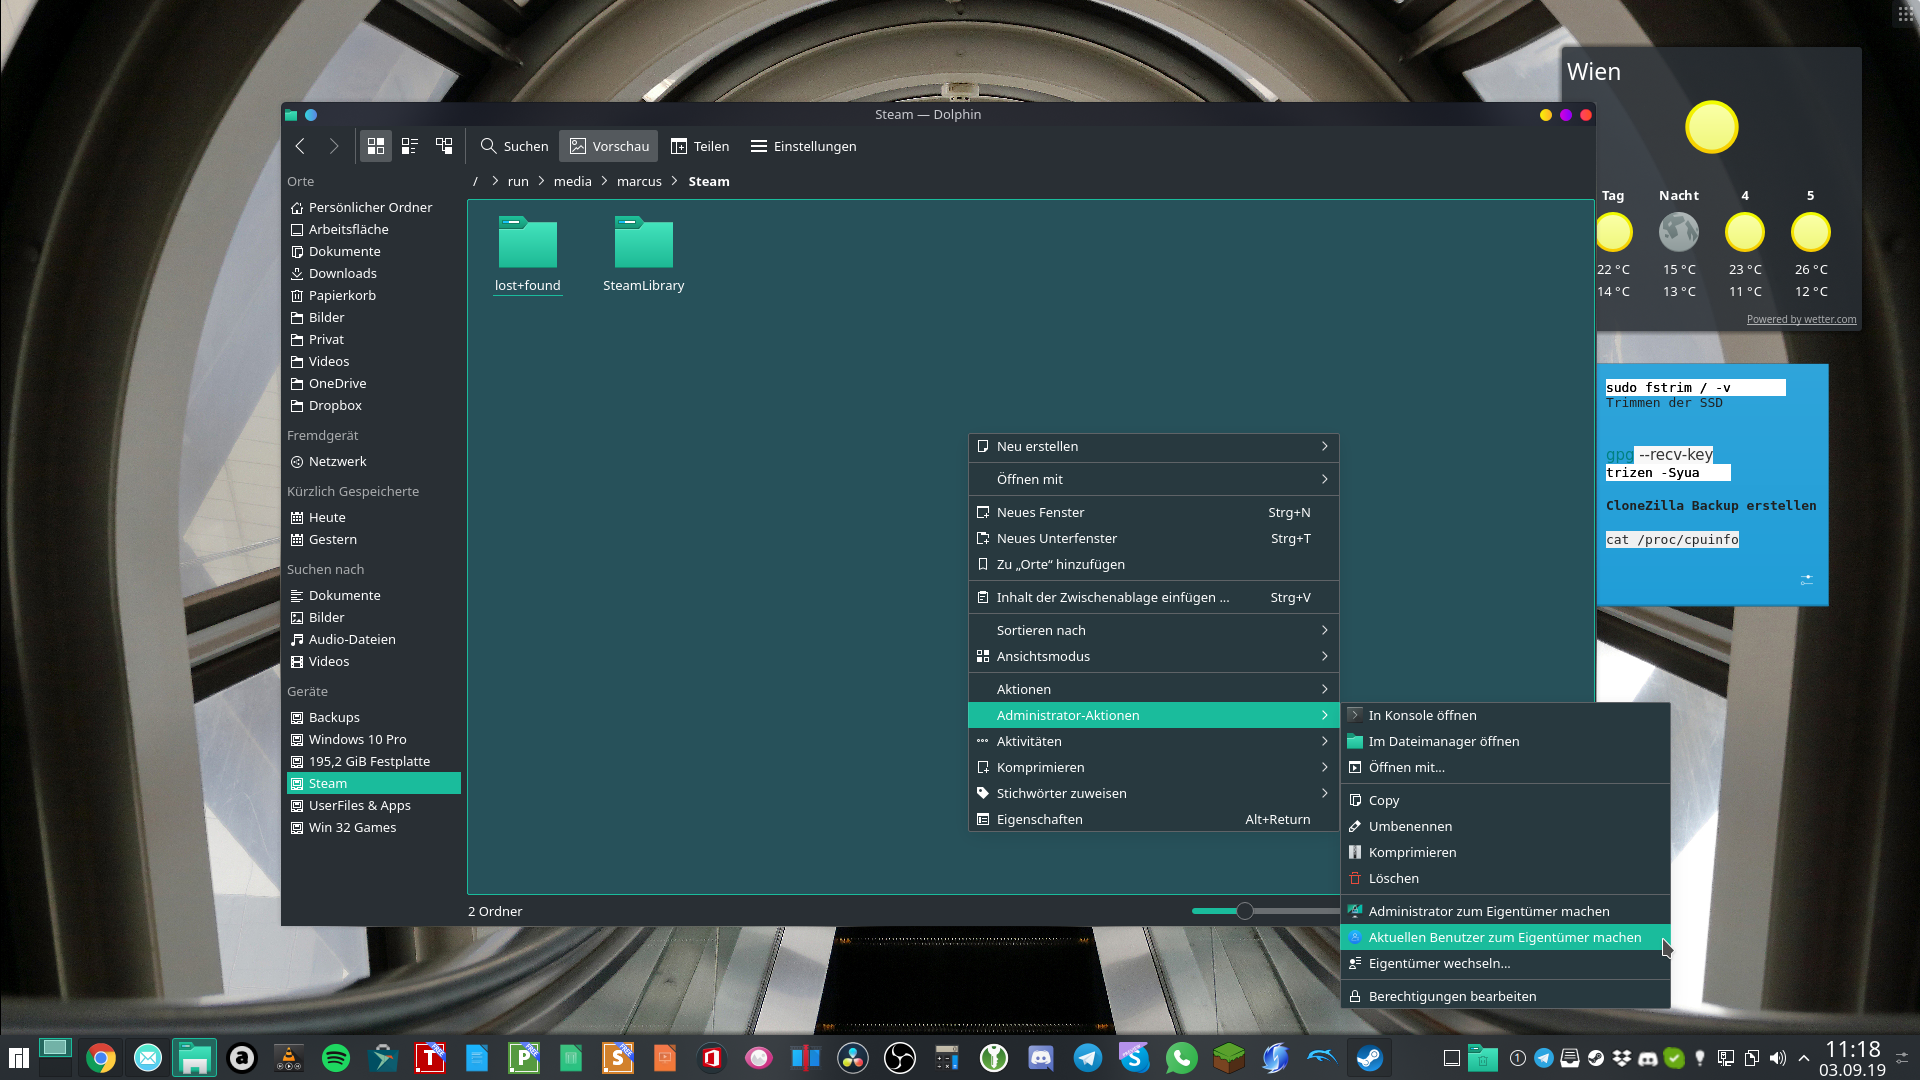The image size is (1920, 1080).
Task: Open the Spotify icon in taskbar
Action: tap(336, 1058)
